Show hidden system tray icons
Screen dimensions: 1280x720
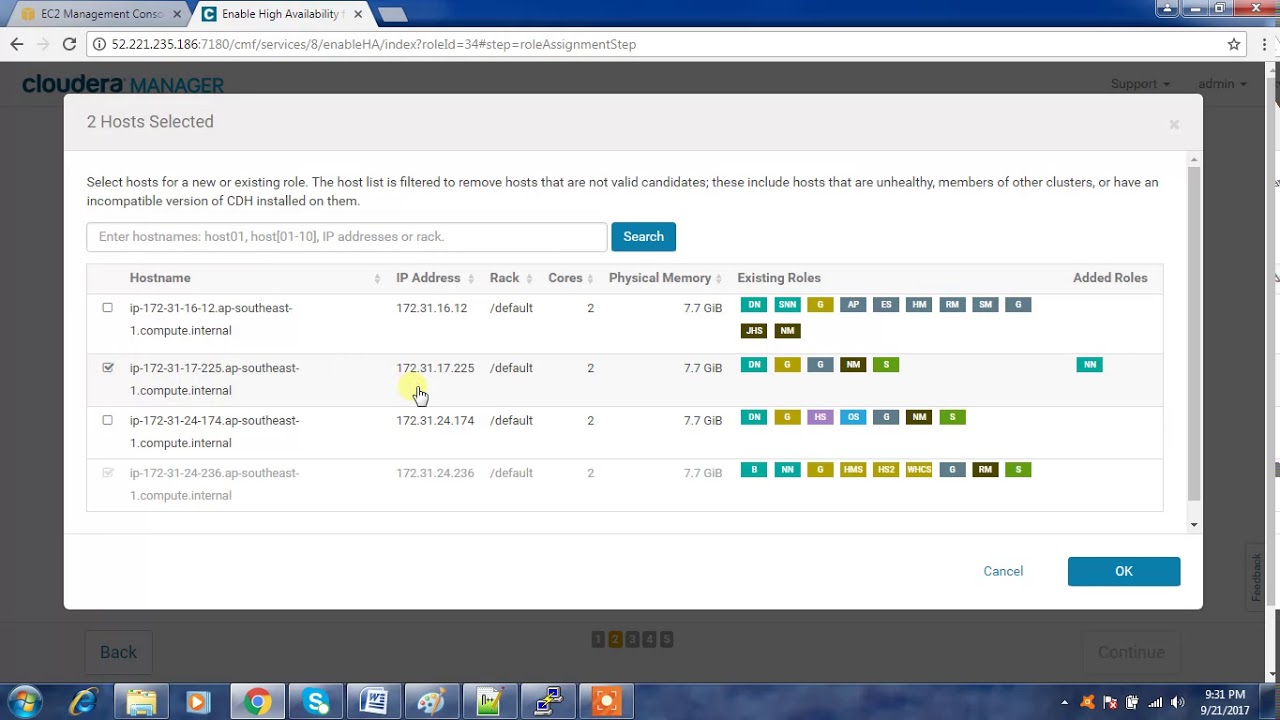1064,702
